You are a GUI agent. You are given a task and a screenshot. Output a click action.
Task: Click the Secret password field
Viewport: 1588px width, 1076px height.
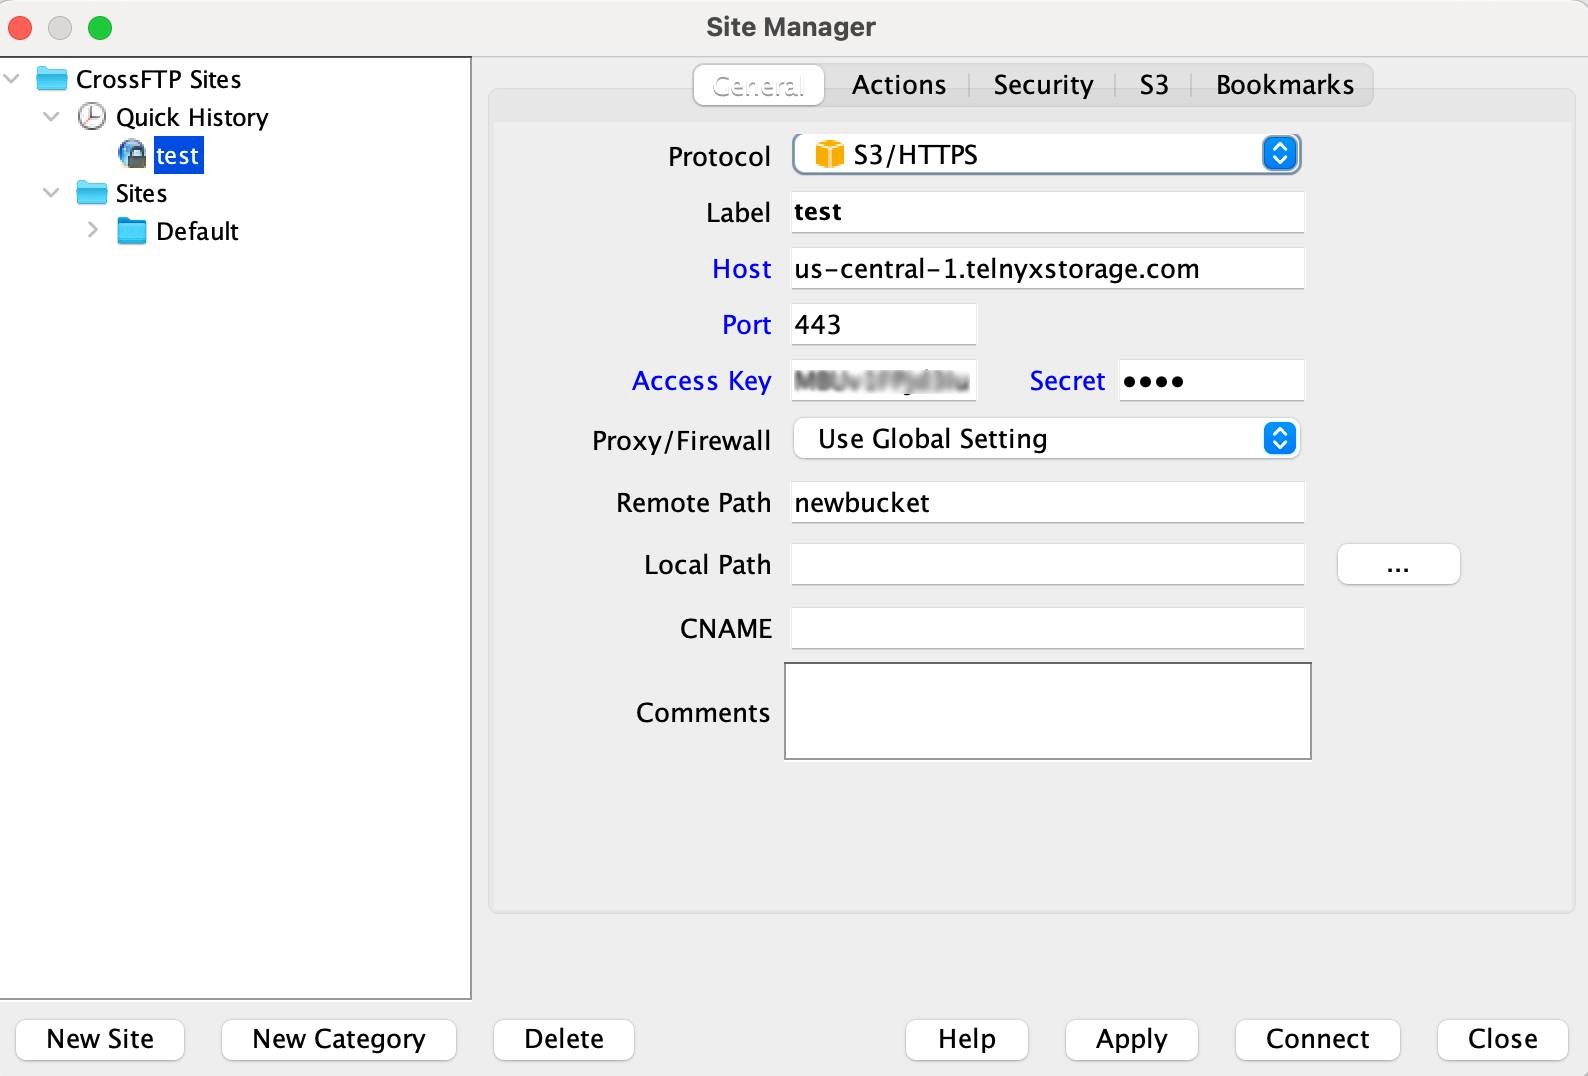(x=1211, y=381)
